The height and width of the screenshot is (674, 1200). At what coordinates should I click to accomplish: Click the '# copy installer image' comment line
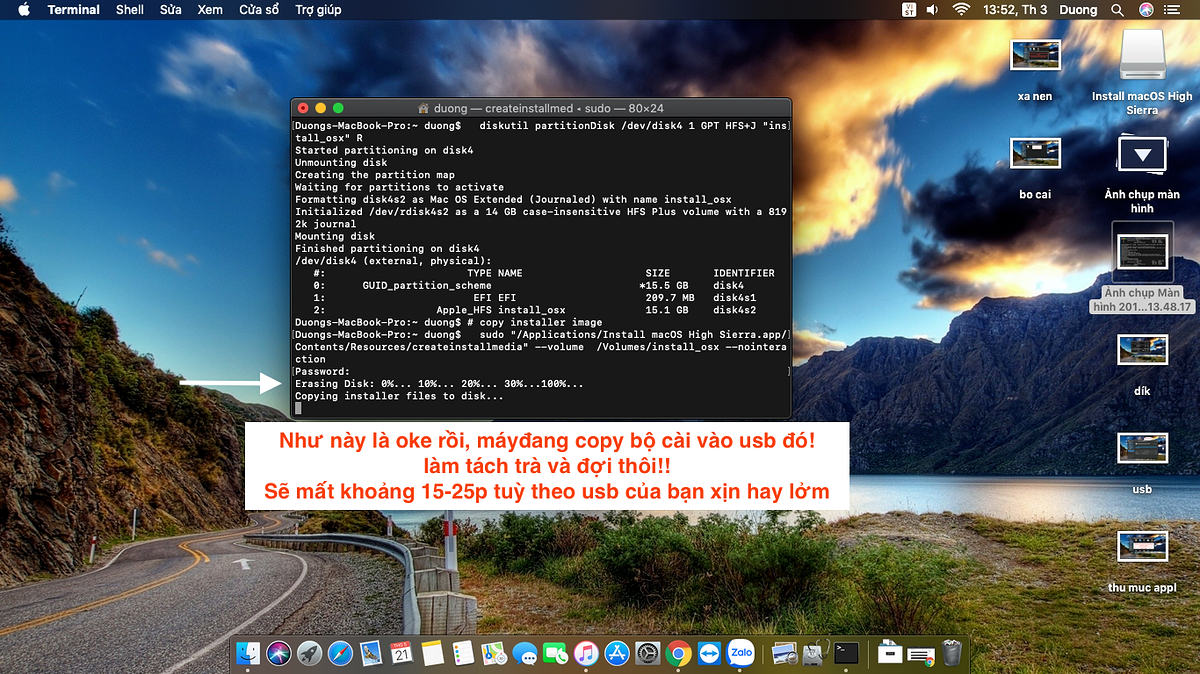coord(534,322)
